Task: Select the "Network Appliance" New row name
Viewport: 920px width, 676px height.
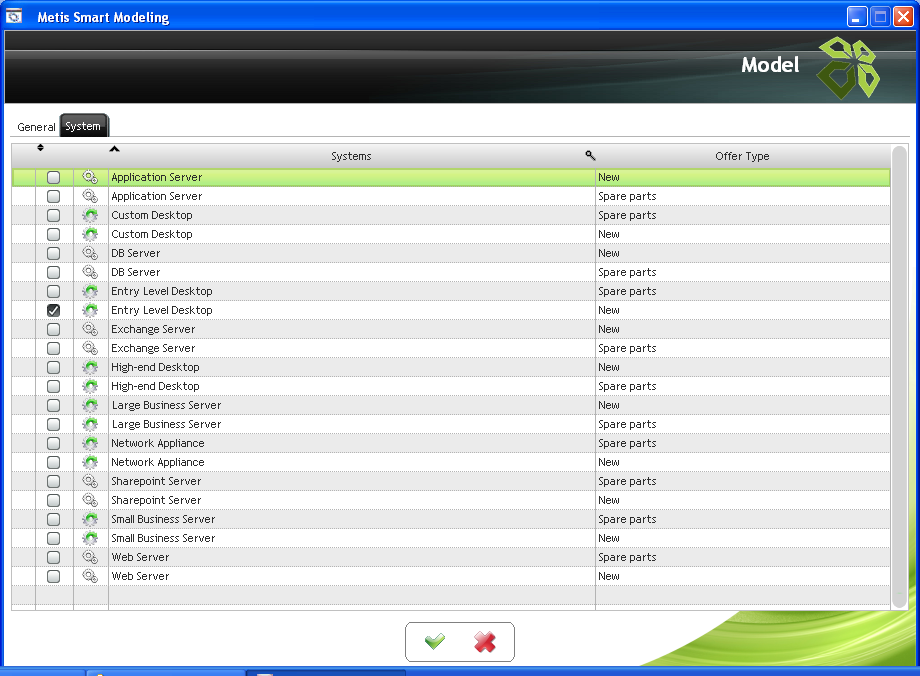Action: pyautogui.click(x=158, y=462)
